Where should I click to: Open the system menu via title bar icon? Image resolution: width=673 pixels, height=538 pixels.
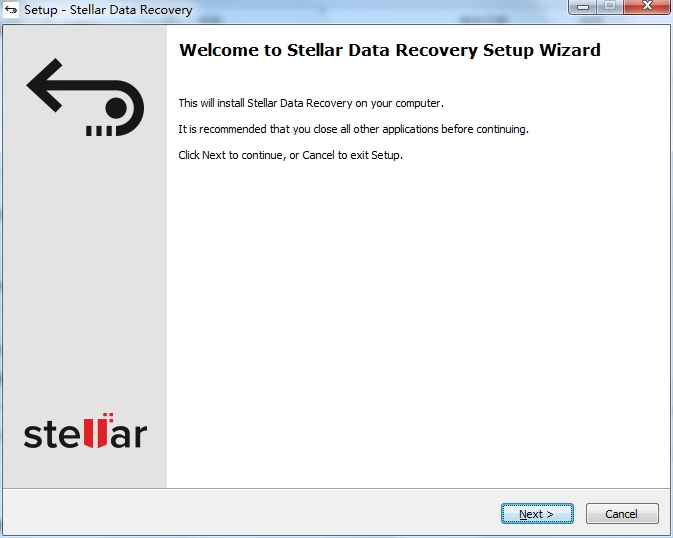coord(11,9)
